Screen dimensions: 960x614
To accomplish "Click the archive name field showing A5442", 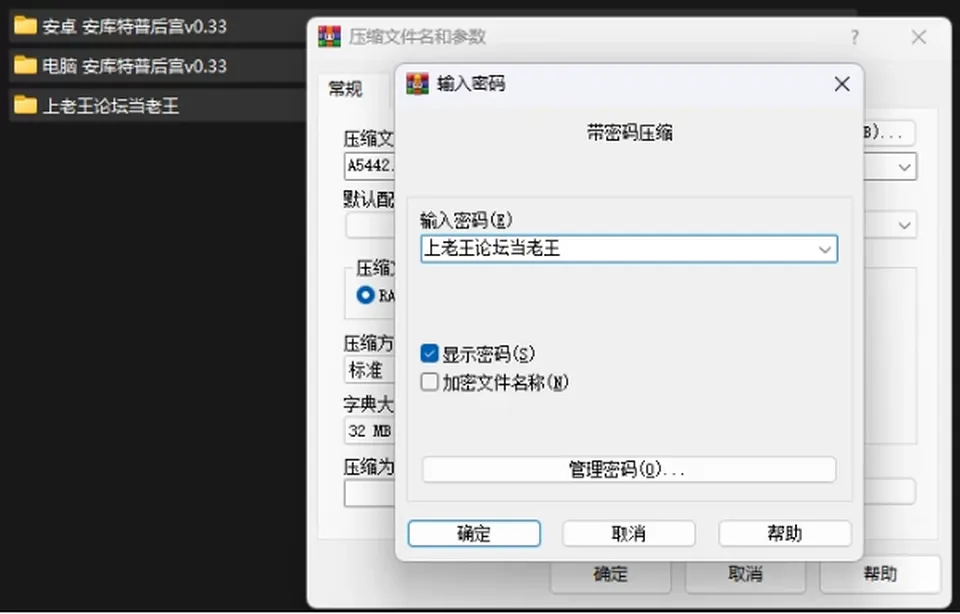I will (x=370, y=166).
